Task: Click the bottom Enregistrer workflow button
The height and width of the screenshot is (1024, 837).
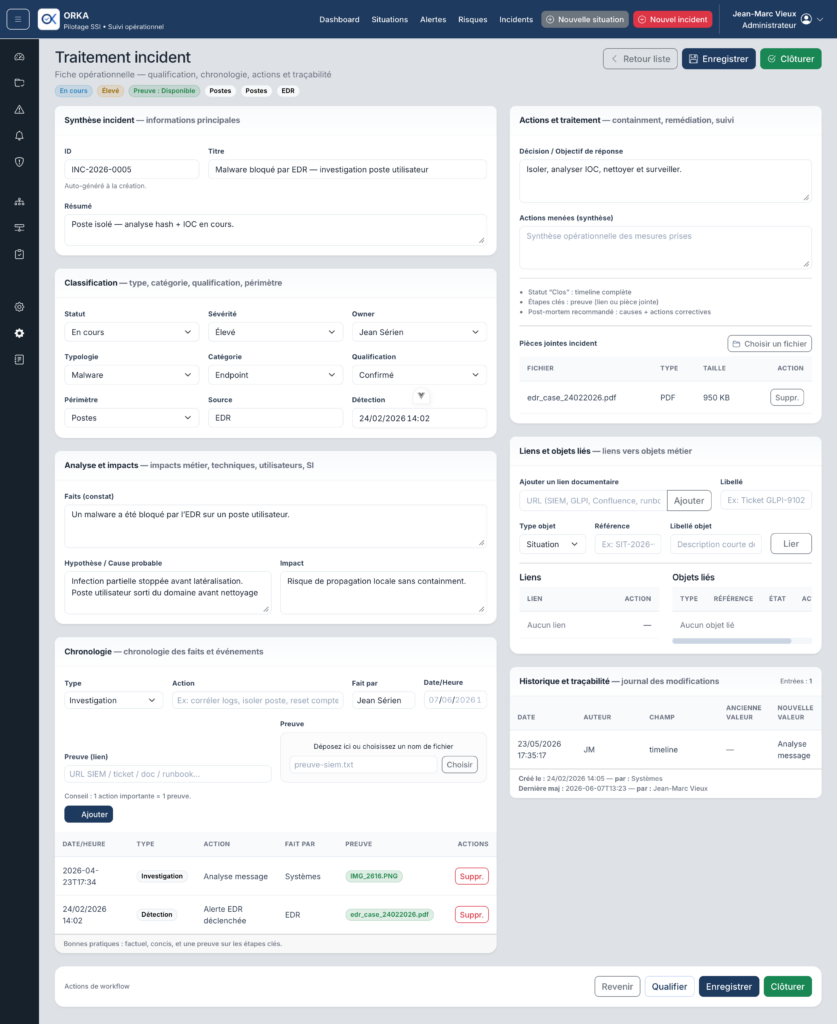Action: click(x=729, y=986)
